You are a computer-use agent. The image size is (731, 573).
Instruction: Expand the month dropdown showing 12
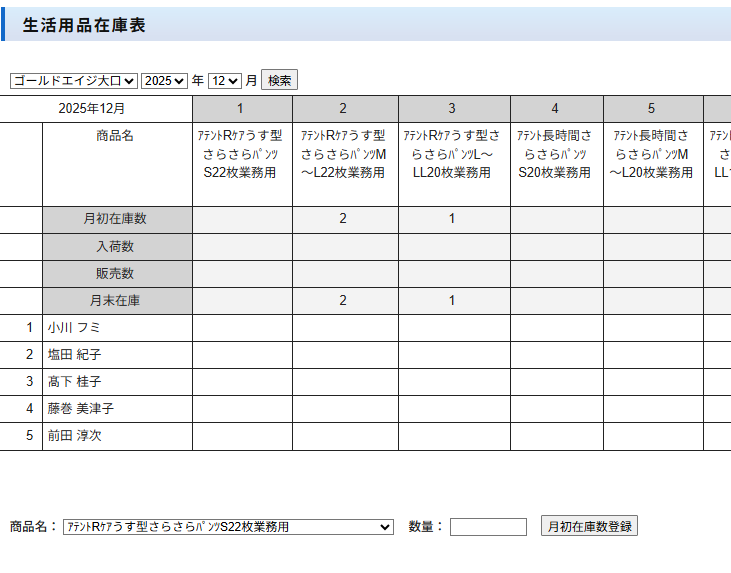point(225,81)
